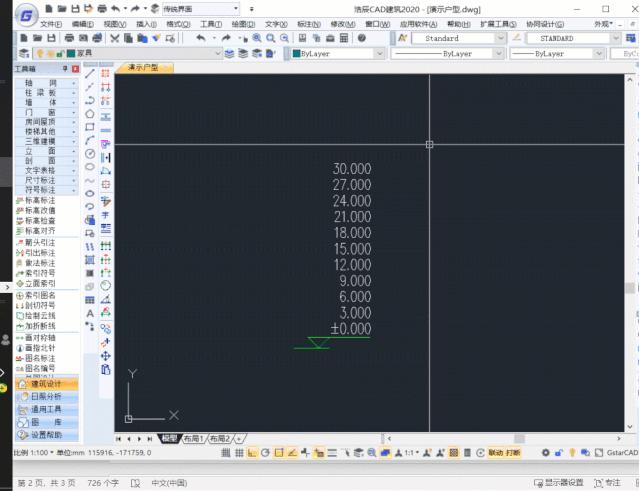Select the Table draw tool

click(x=90, y=300)
